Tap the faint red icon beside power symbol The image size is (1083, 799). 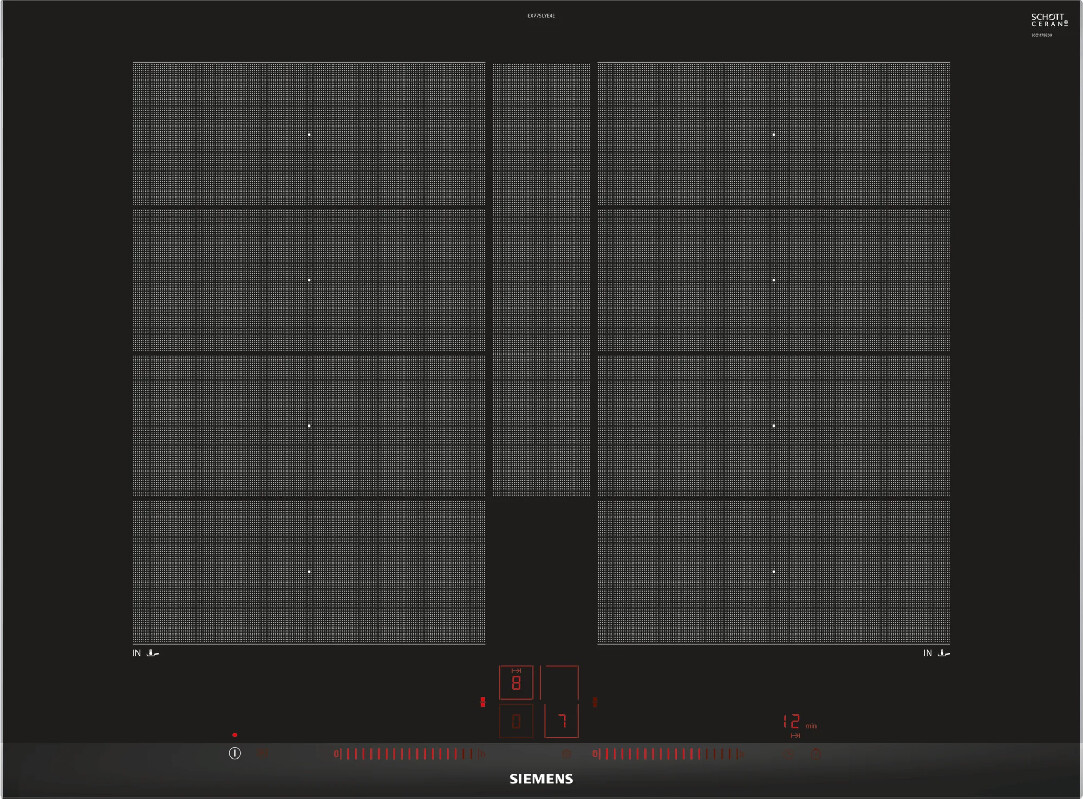(264, 754)
